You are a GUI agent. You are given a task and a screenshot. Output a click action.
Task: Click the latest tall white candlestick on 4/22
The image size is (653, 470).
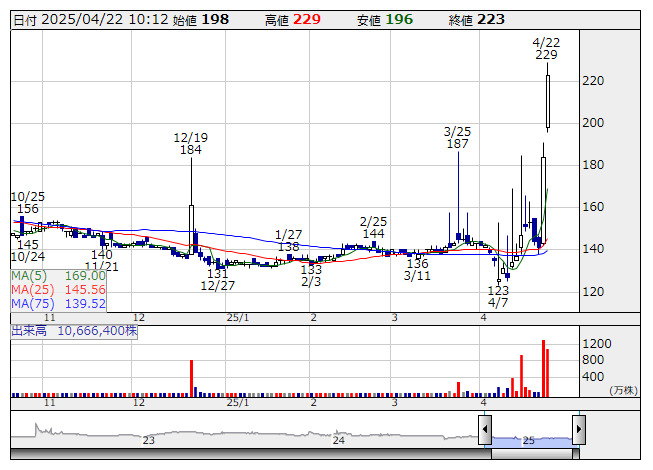click(548, 102)
